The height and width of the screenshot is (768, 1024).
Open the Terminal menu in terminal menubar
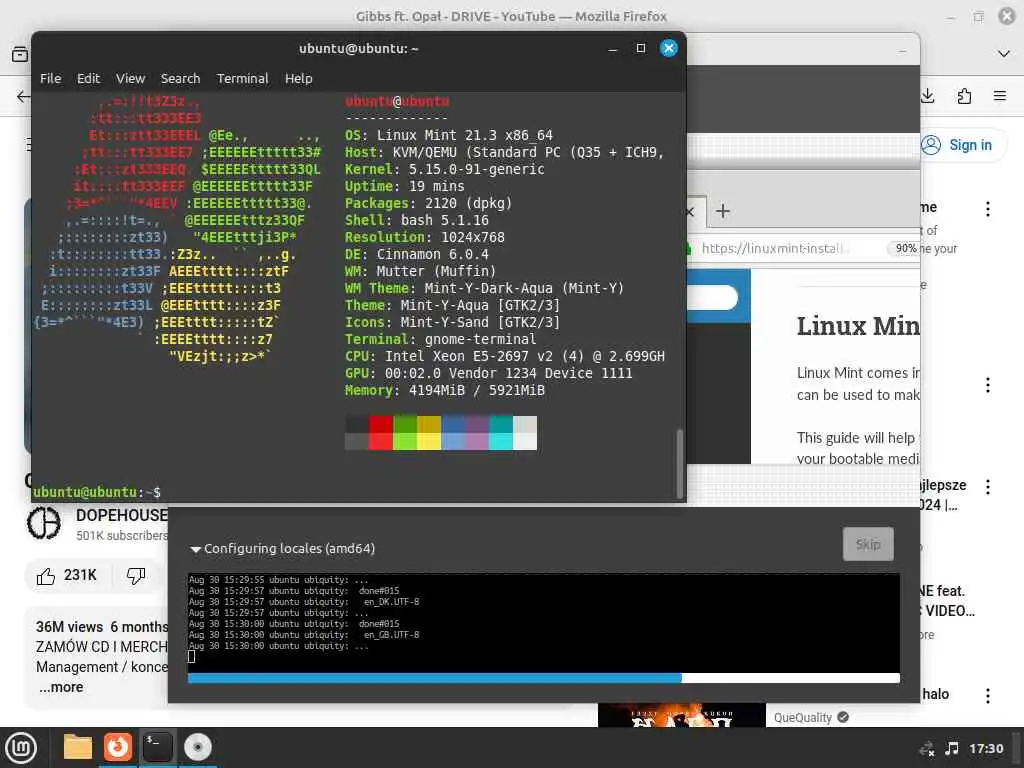(242, 78)
